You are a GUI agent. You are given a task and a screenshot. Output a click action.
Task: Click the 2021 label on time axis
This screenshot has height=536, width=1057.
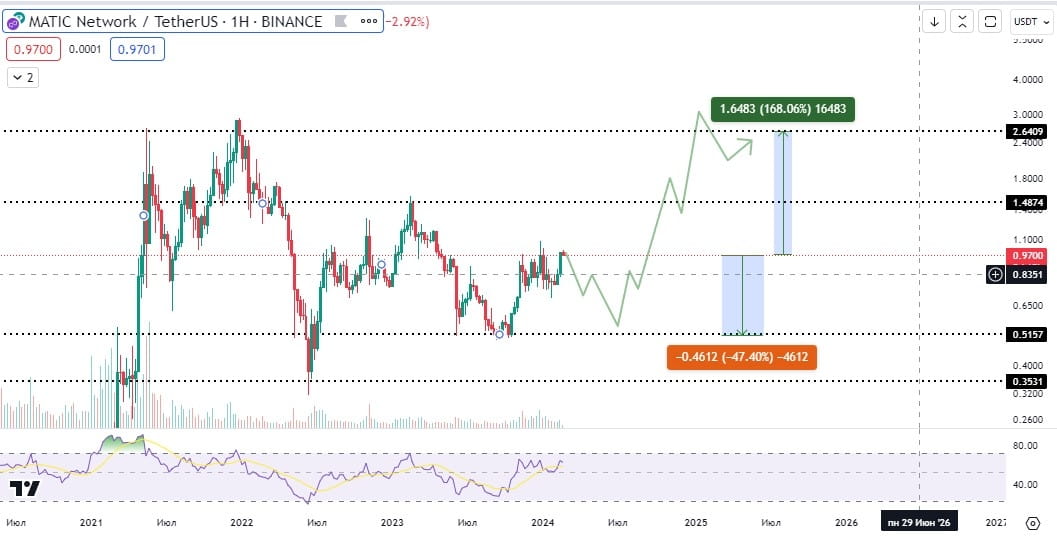90,523
